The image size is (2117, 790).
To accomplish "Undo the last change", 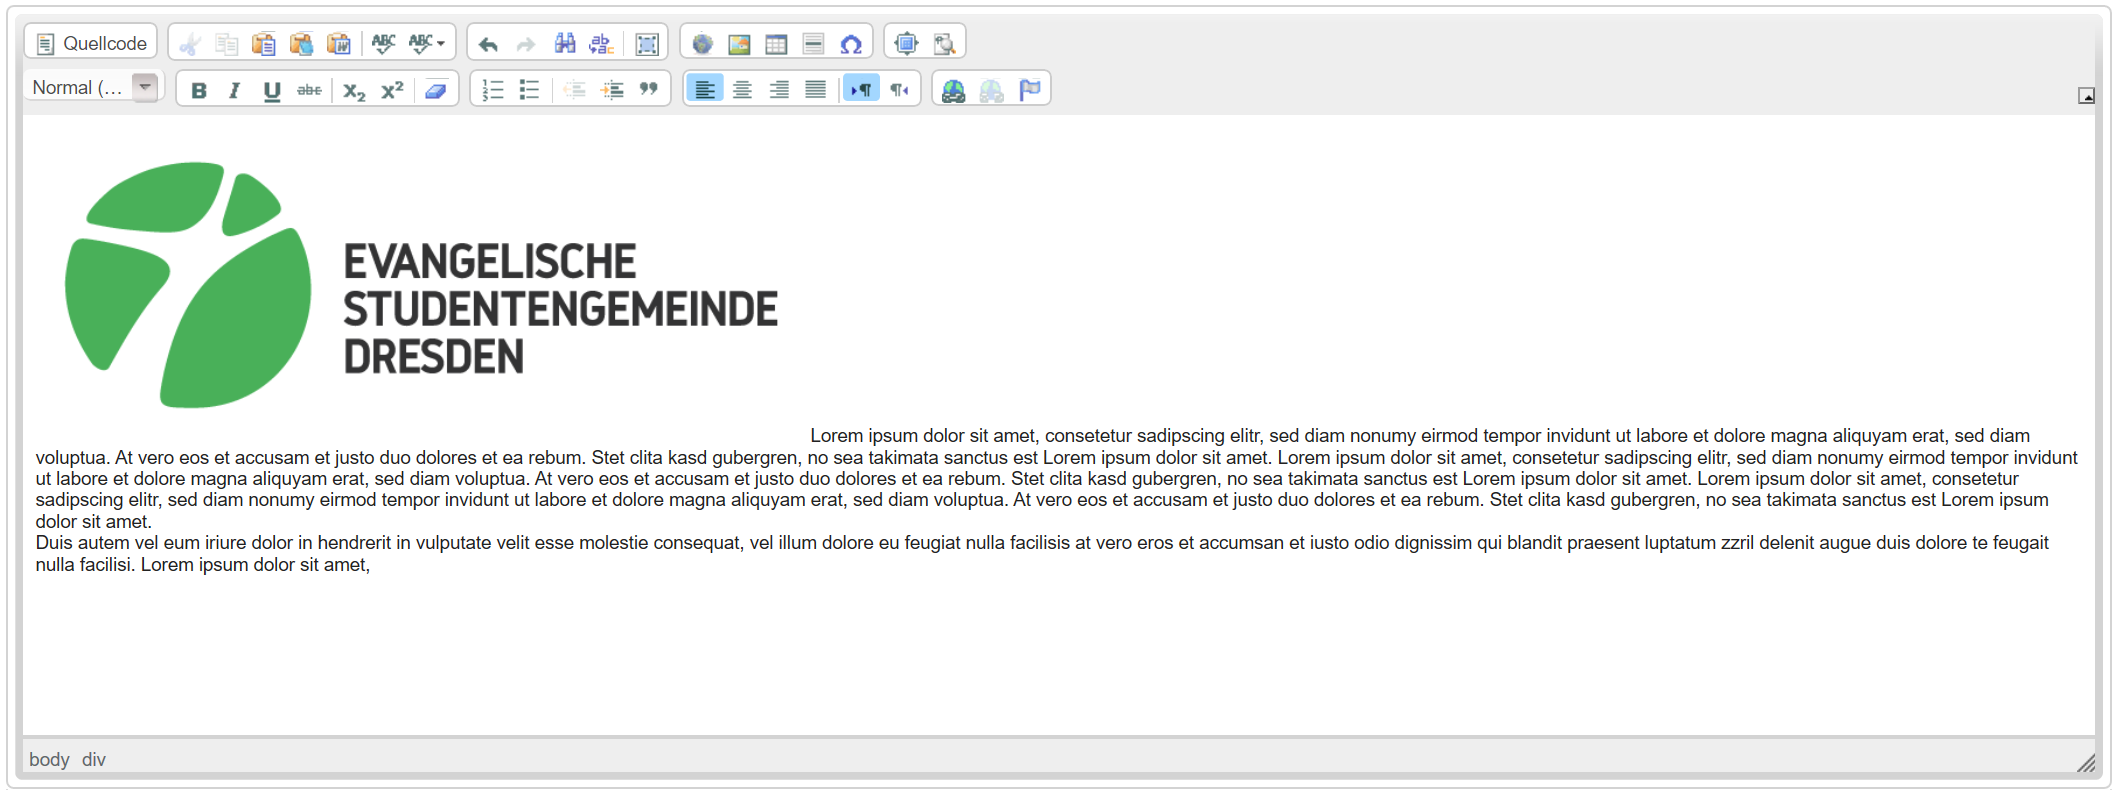I will tap(488, 43).
